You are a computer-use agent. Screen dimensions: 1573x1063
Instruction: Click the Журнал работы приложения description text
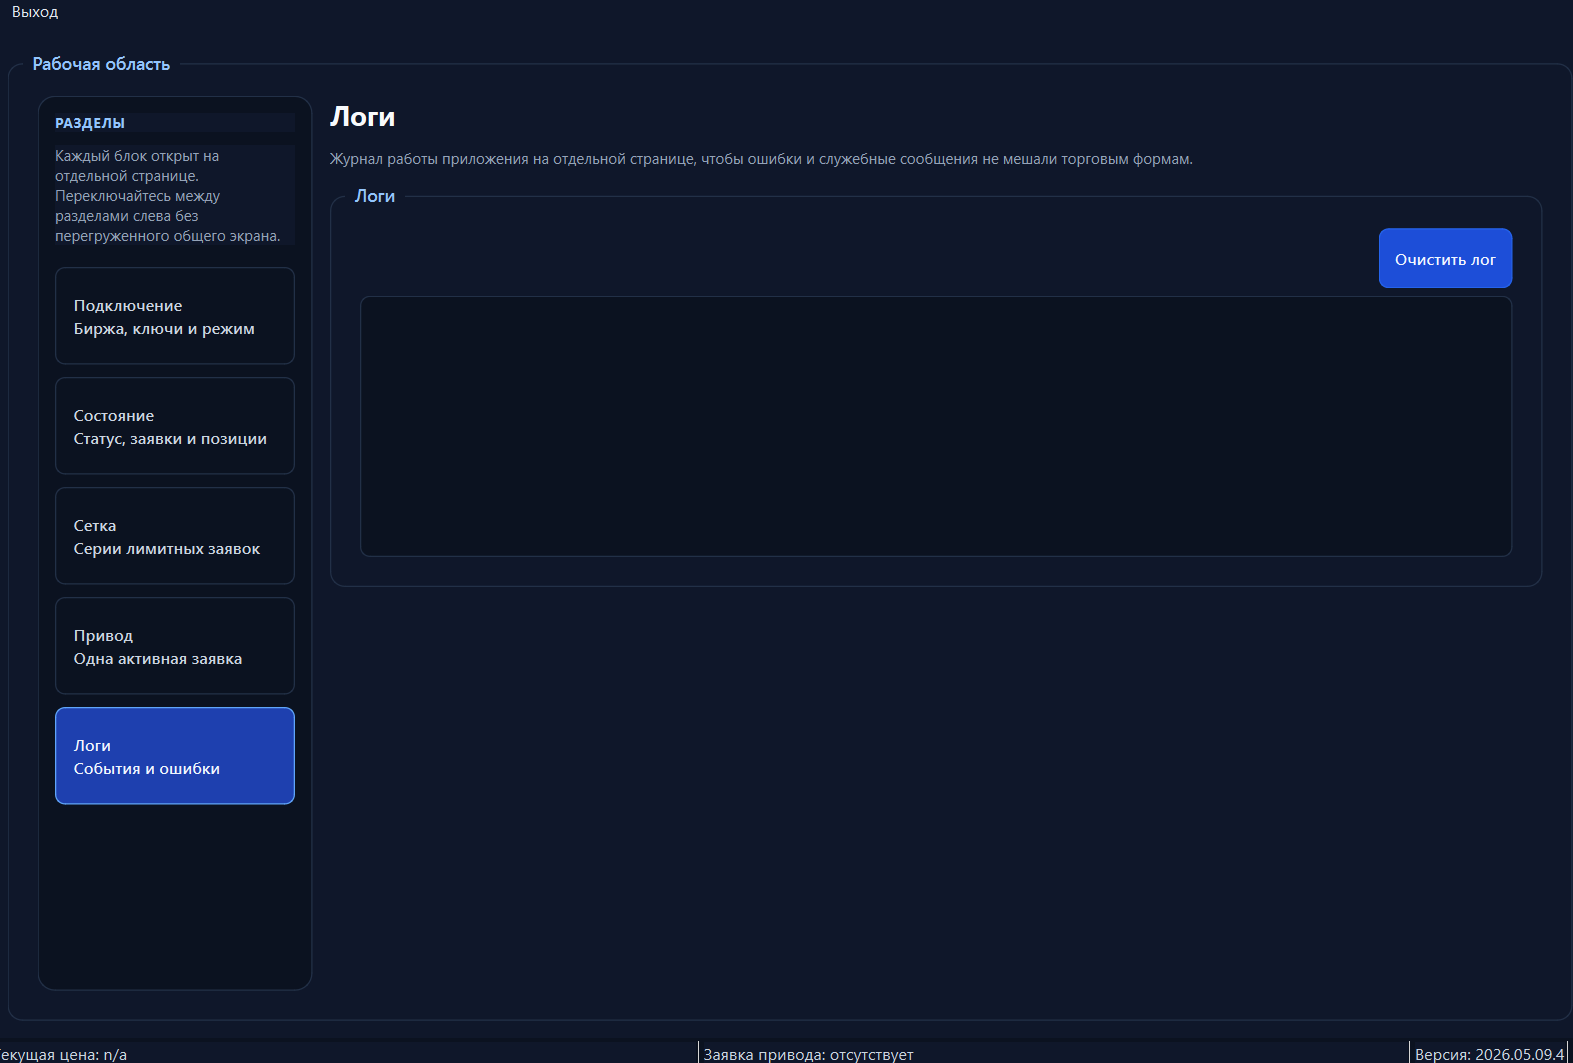pos(761,159)
